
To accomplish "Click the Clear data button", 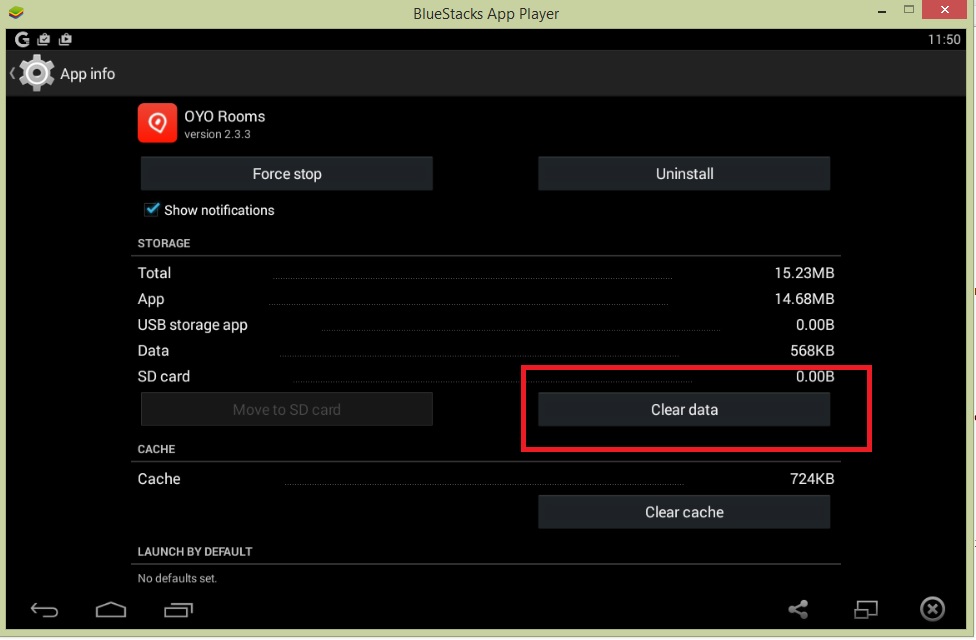I will pos(684,410).
